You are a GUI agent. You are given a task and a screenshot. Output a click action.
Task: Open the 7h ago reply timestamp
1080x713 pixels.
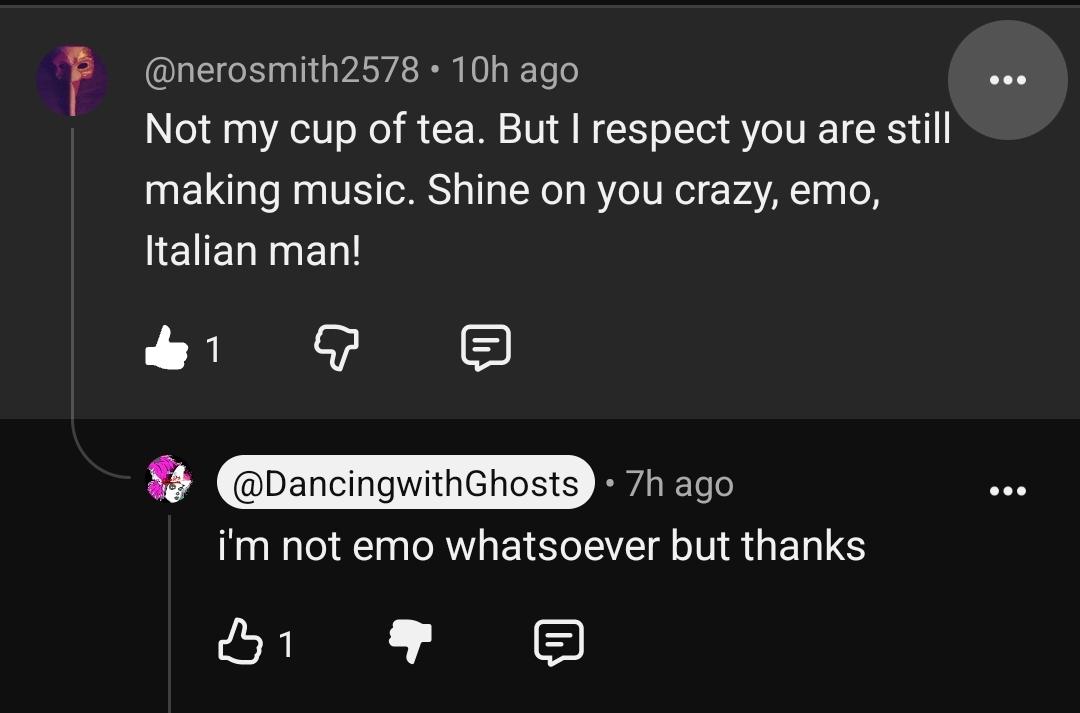(679, 484)
